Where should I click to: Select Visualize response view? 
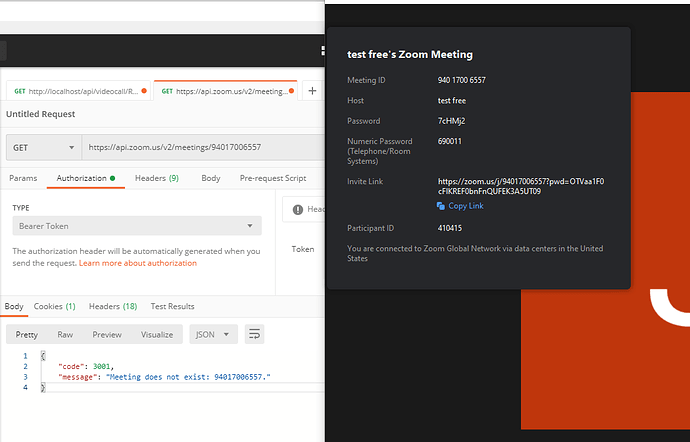coord(157,335)
